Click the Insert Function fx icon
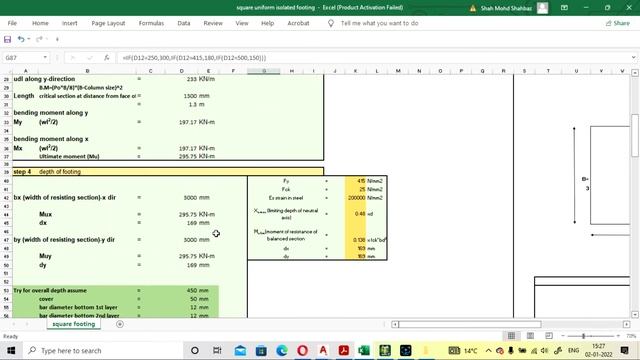 click(x=107, y=58)
